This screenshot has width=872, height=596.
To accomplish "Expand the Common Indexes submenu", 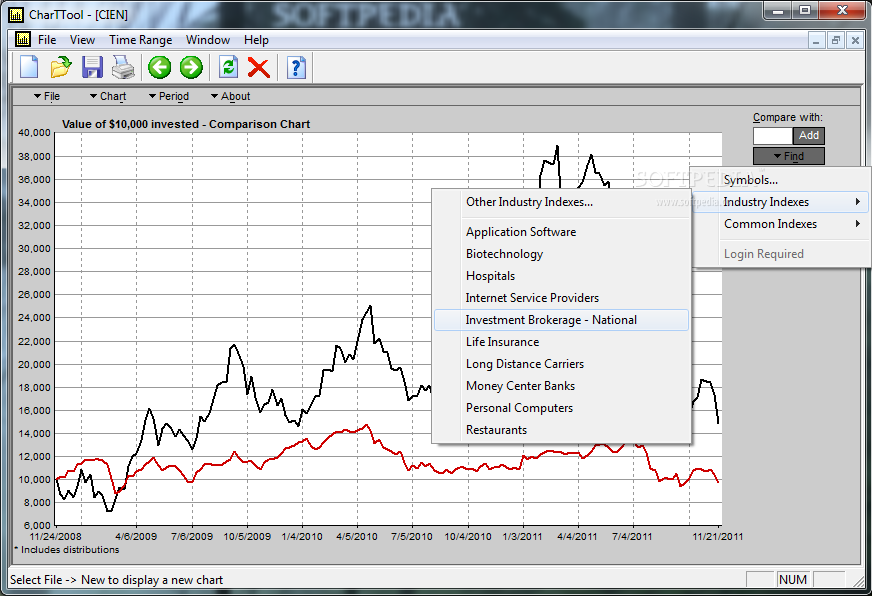I will (x=781, y=224).
